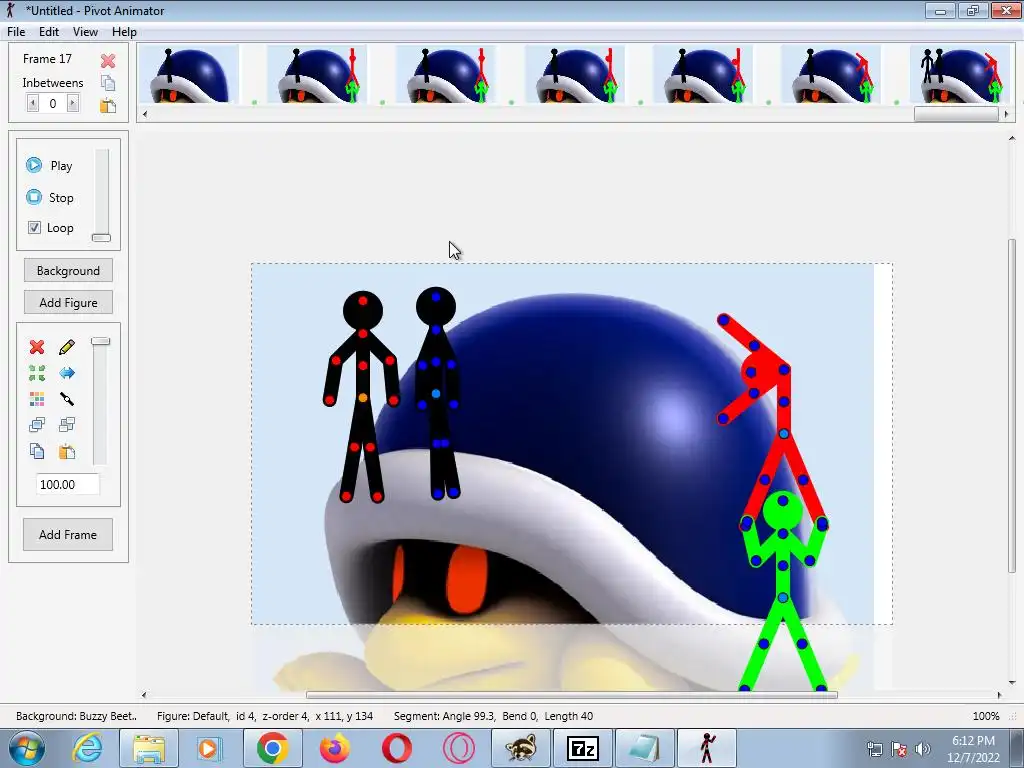The image size is (1024, 768).
Task: Click status bar text 'Background: Buzzy Beet..'
Action: click(76, 716)
